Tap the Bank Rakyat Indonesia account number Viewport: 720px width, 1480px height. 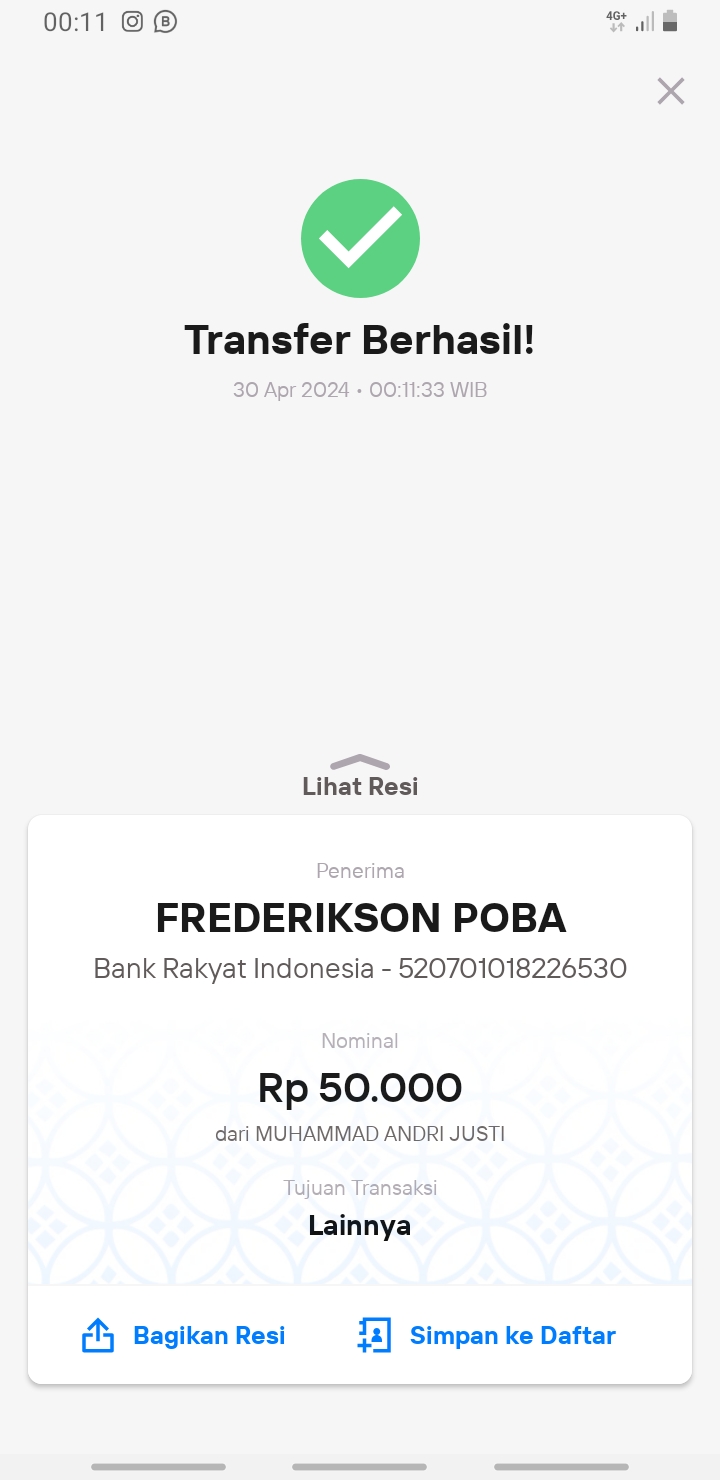[512, 968]
